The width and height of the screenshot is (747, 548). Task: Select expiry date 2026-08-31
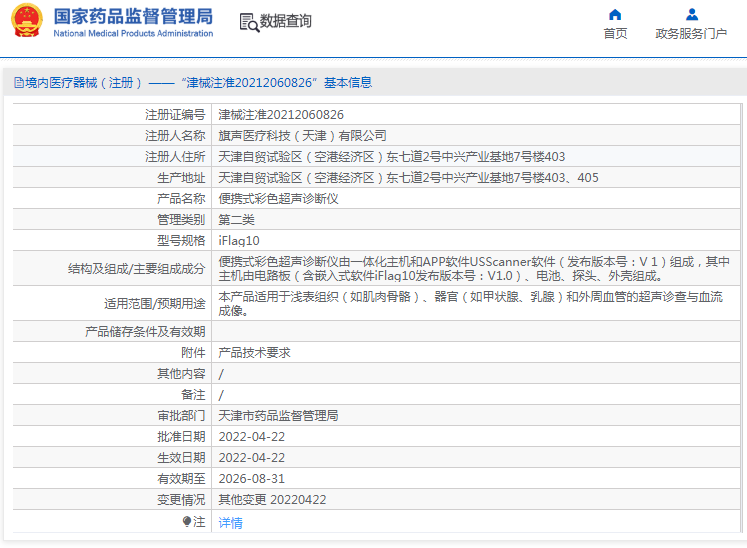pos(252,478)
